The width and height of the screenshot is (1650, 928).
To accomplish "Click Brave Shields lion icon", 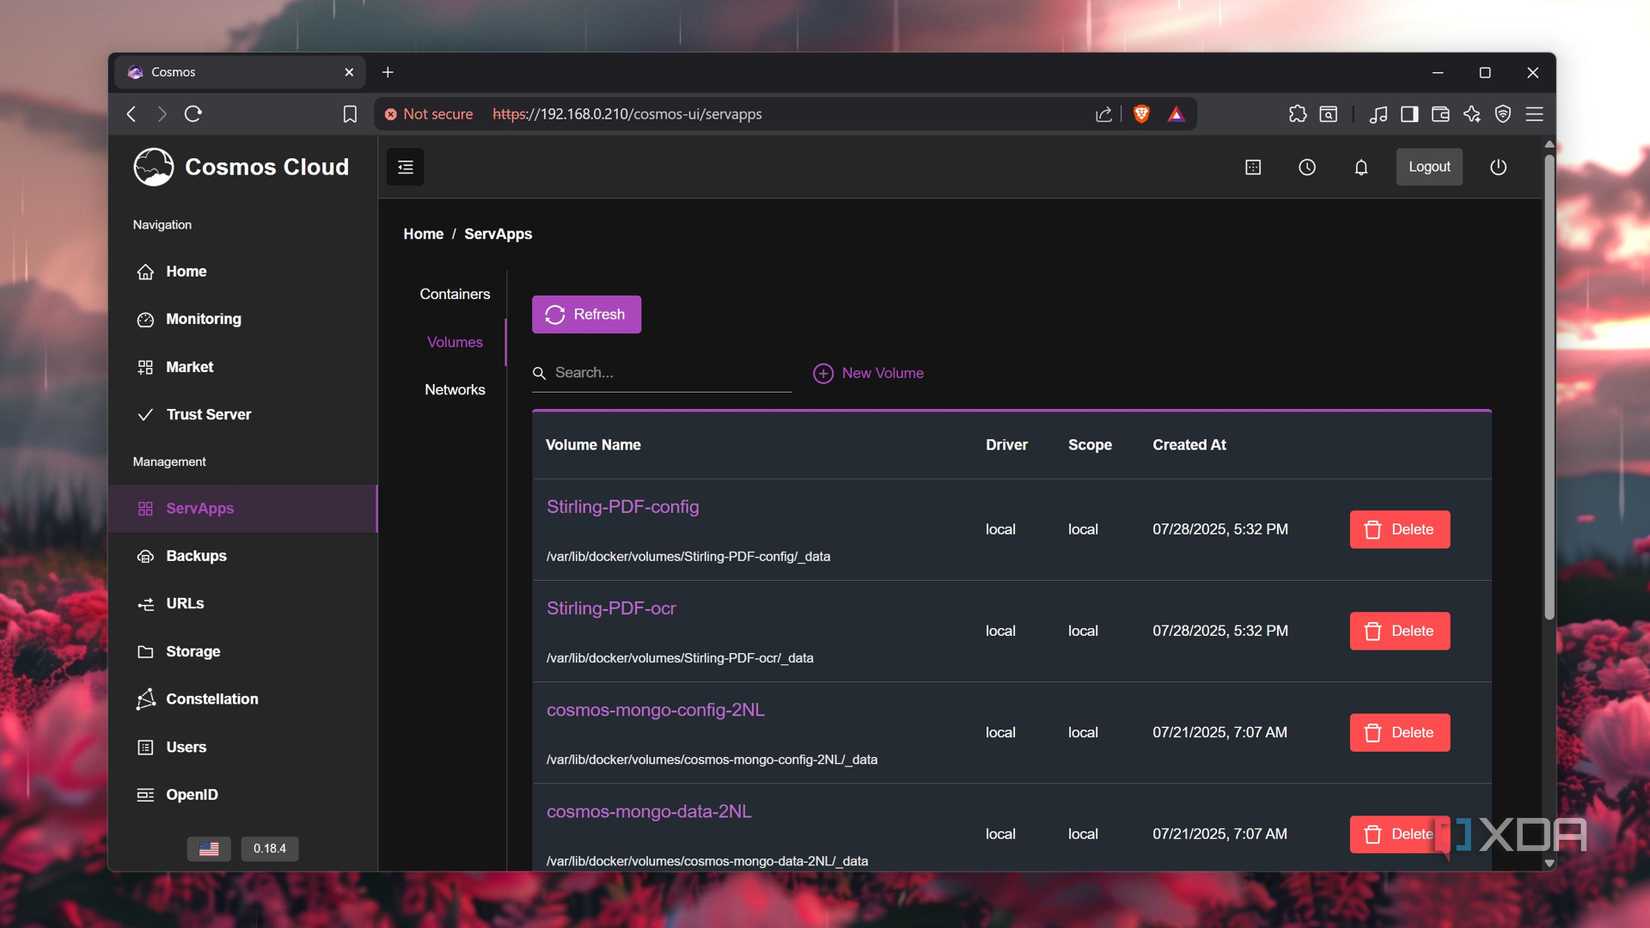I will pyautogui.click(x=1141, y=114).
